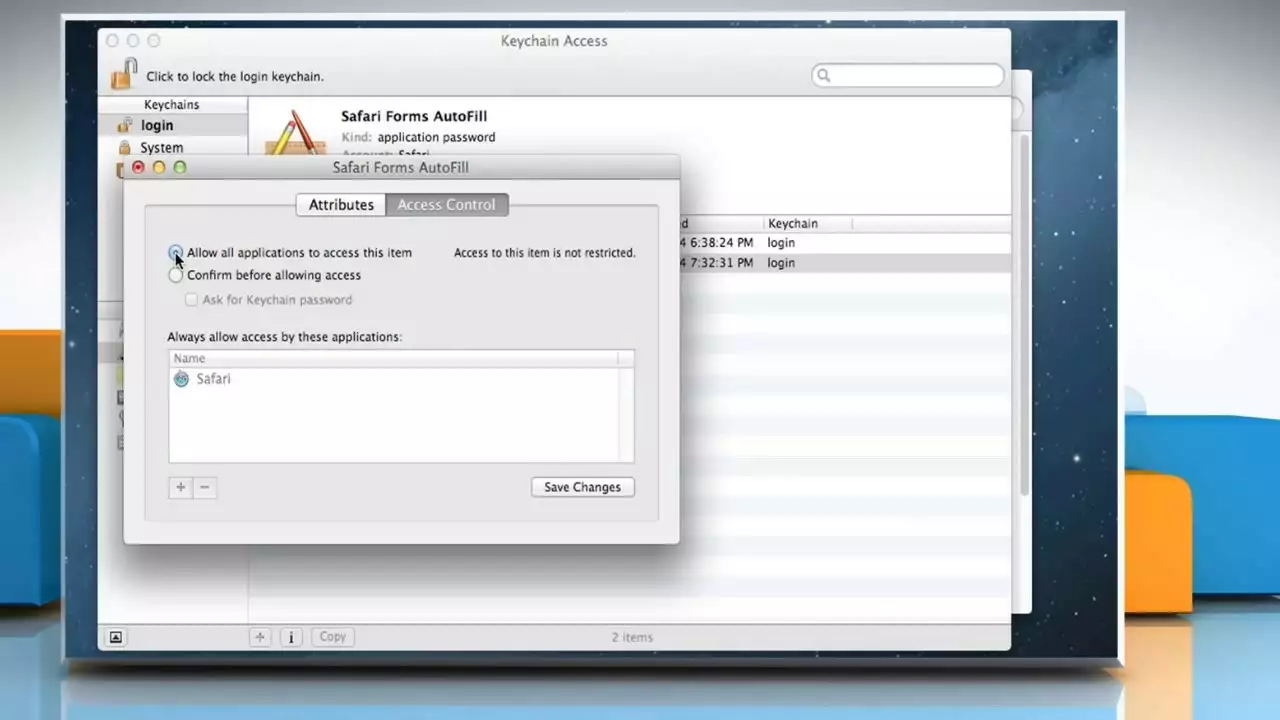Click Save Changes button
Screen dimensions: 1280x720
pos(582,487)
